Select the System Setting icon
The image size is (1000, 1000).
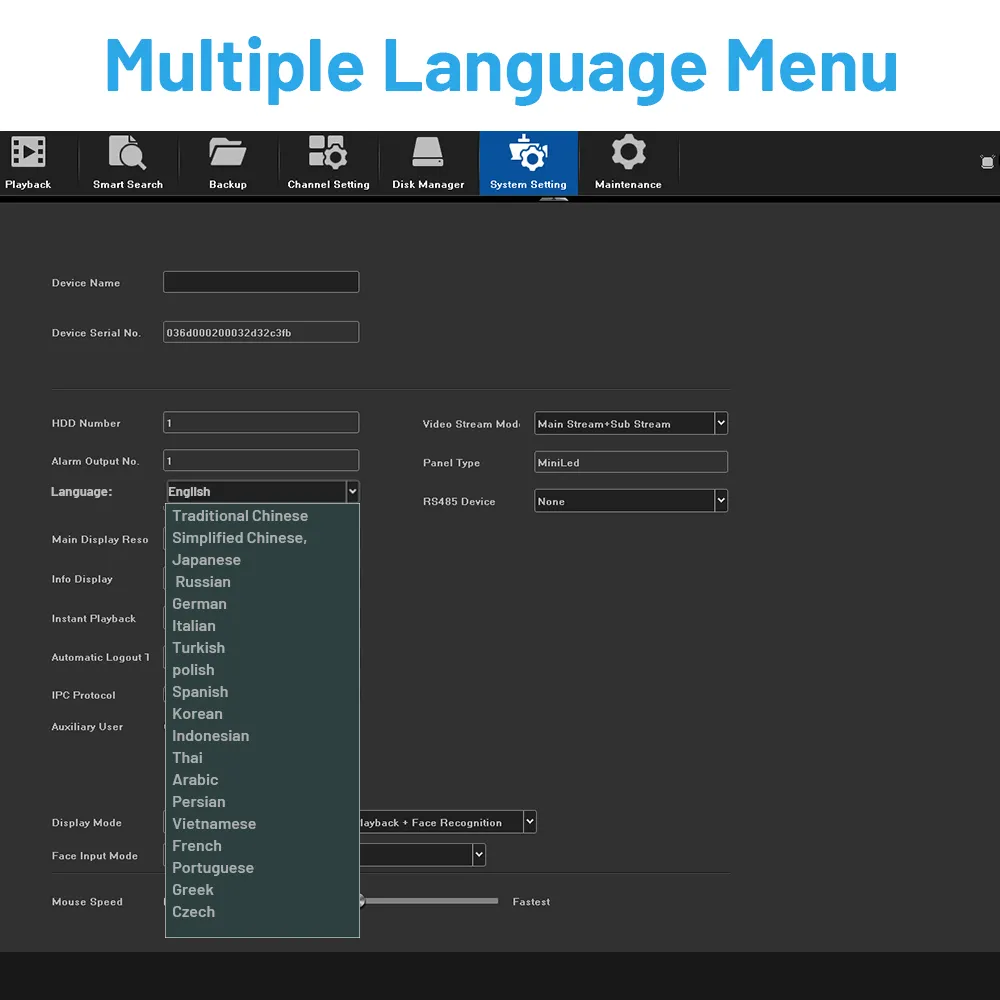coord(528,153)
